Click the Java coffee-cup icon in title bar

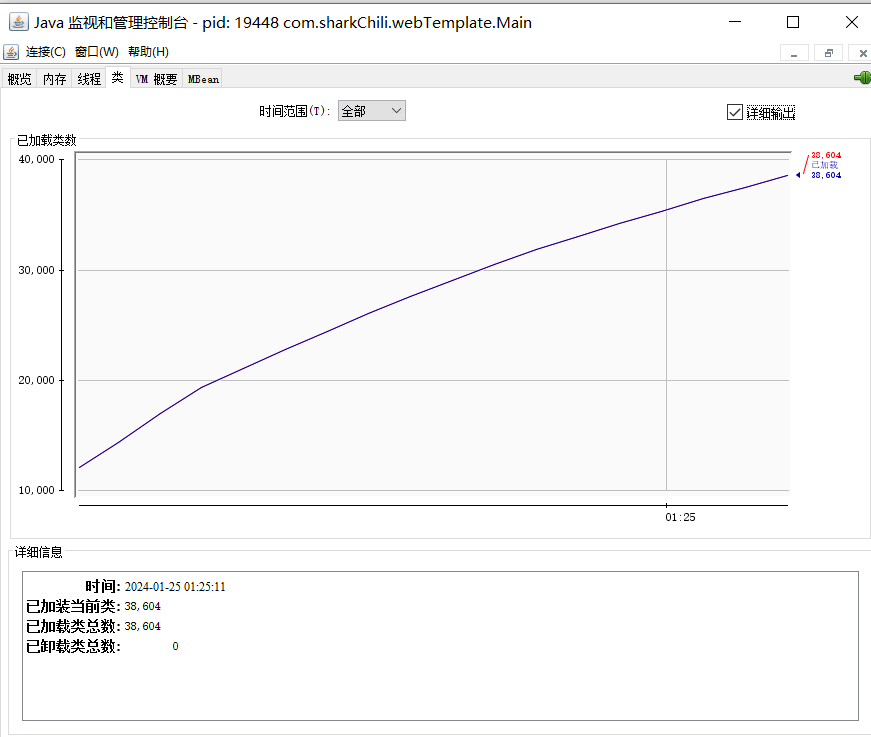[18, 22]
